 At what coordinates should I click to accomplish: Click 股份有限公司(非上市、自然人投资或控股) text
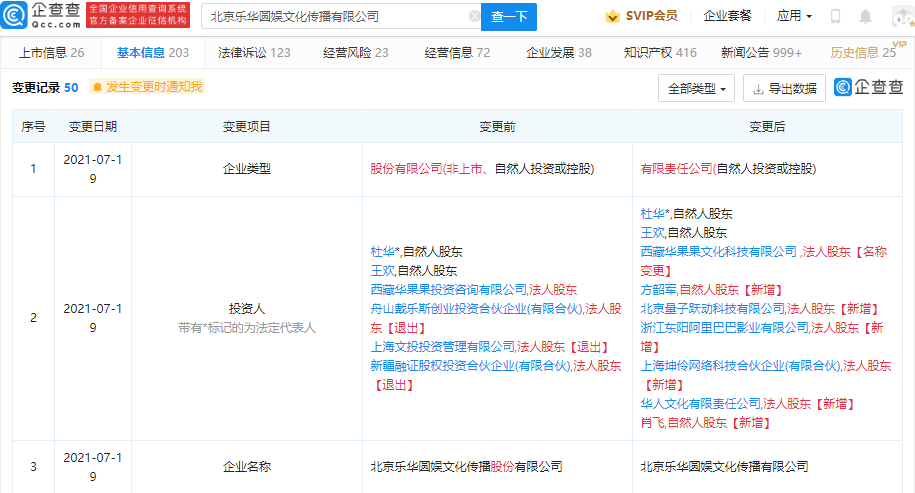coord(482,169)
